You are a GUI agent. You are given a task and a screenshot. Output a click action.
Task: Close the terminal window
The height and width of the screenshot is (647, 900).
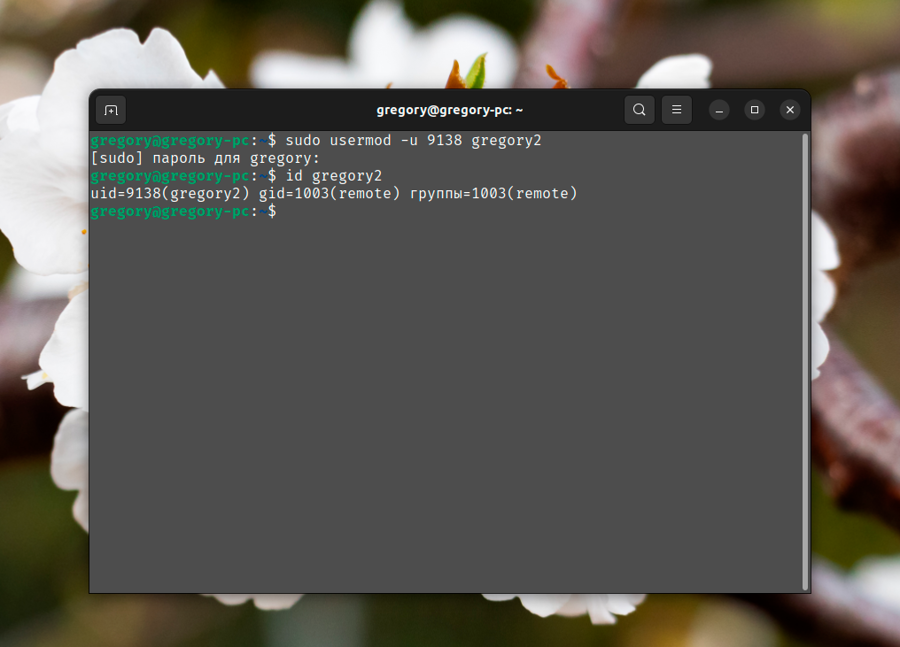[790, 110]
